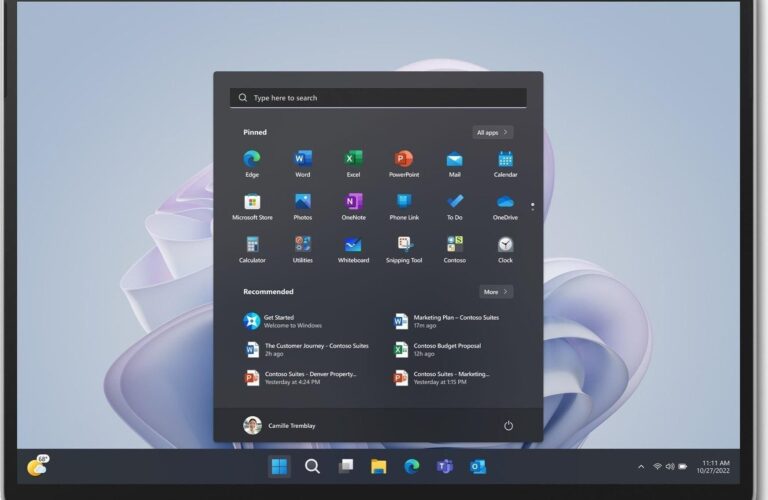Screen dimensions: 768x500
Task: Launch the Clock app
Action: pyautogui.click(x=505, y=249)
